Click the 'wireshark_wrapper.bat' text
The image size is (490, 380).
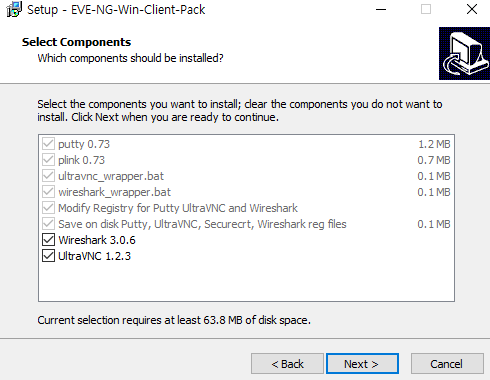(115, 192)
